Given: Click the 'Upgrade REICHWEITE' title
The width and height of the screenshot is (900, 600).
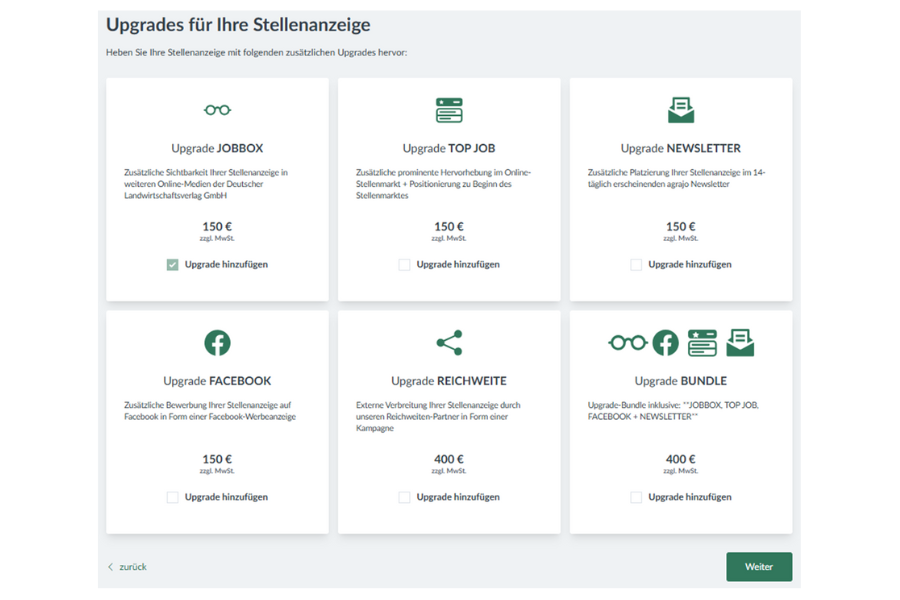Looking at the screenshot, I should (x=449, y=381).
